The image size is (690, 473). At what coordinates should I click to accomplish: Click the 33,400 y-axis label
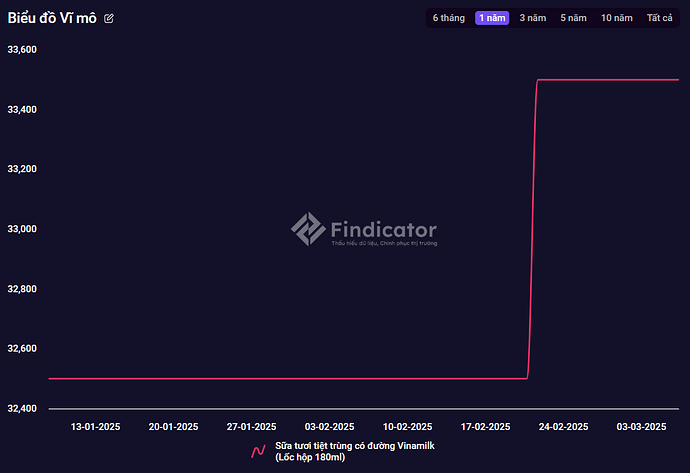tap(22, 110)
